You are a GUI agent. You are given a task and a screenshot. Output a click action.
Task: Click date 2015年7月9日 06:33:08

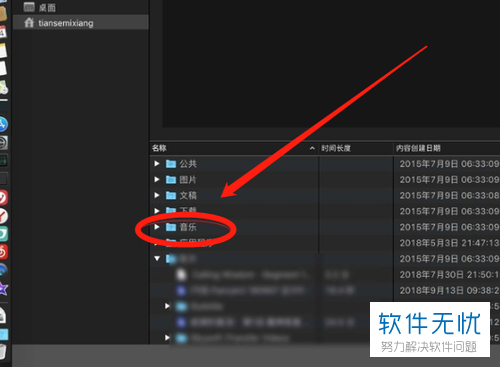tap(449, 195)
